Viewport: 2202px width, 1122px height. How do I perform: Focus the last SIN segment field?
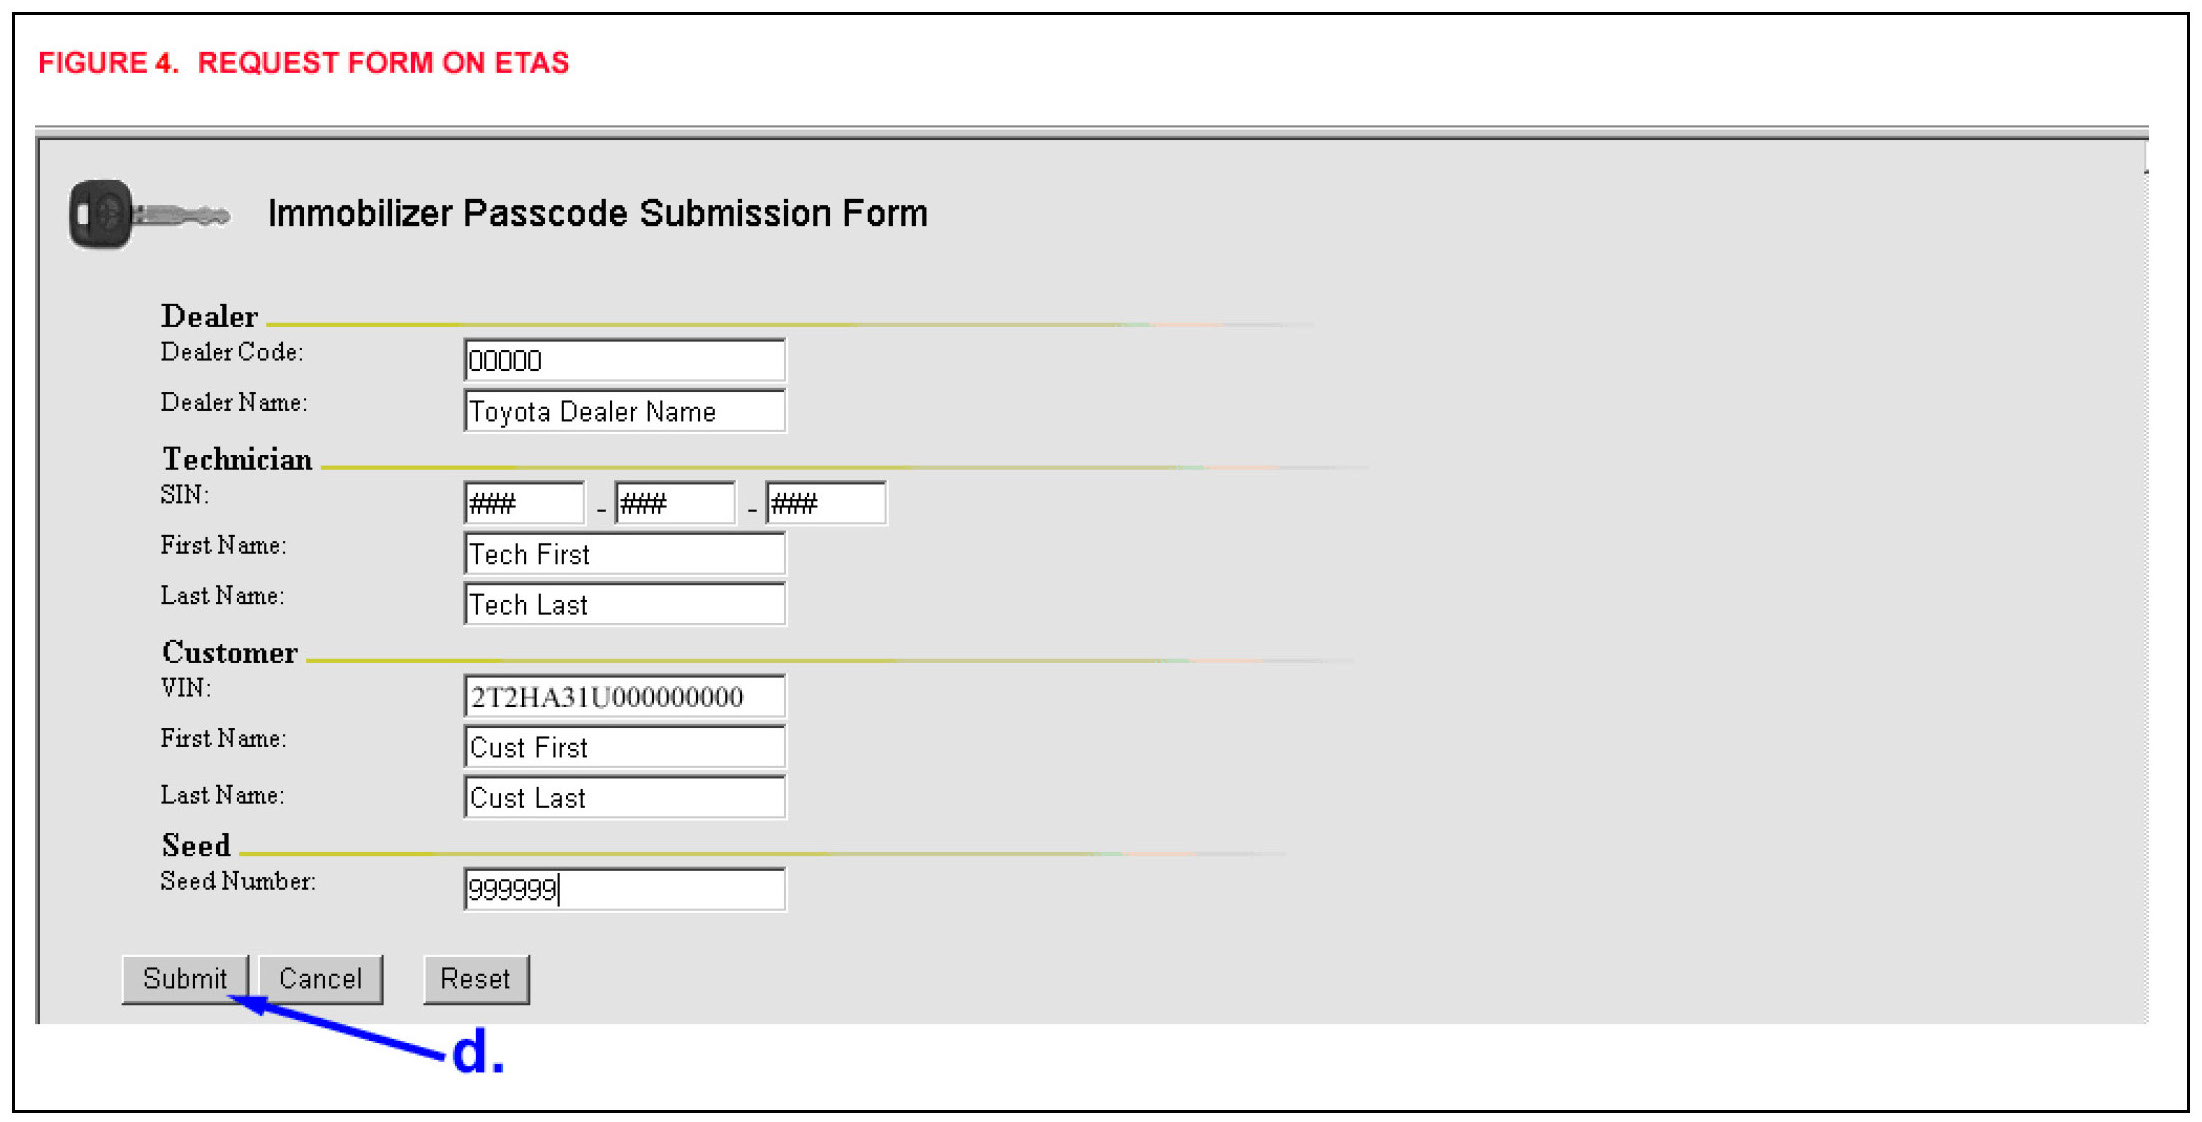[825, 503]
